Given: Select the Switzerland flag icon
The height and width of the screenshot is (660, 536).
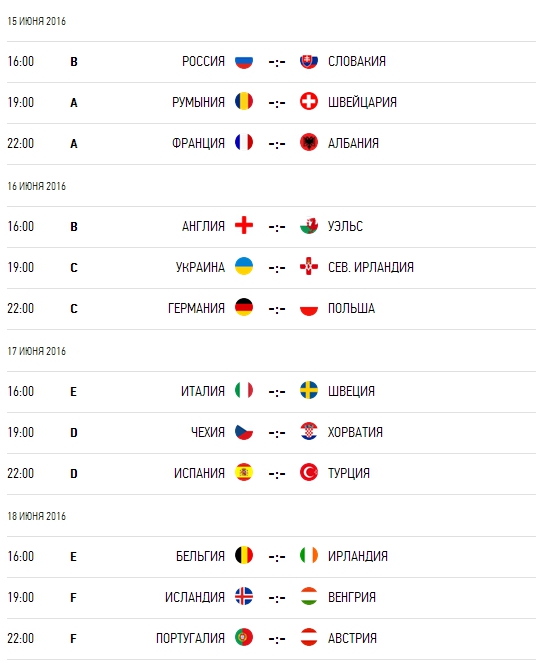Looking at the screenshot, I should point(309,102).
